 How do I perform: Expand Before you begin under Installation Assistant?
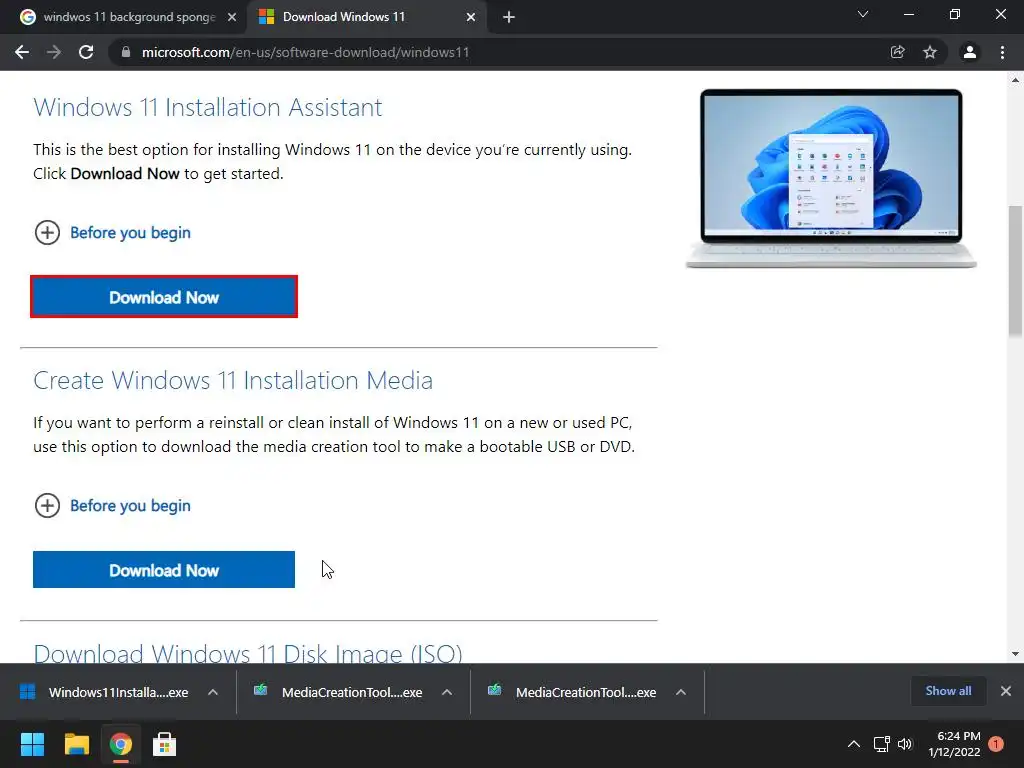(112, 232)
